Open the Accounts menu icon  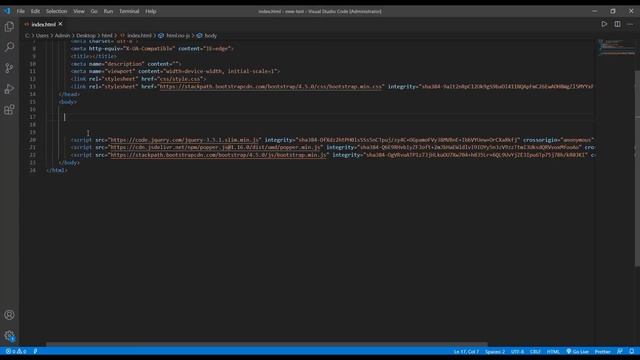(9, 315)
